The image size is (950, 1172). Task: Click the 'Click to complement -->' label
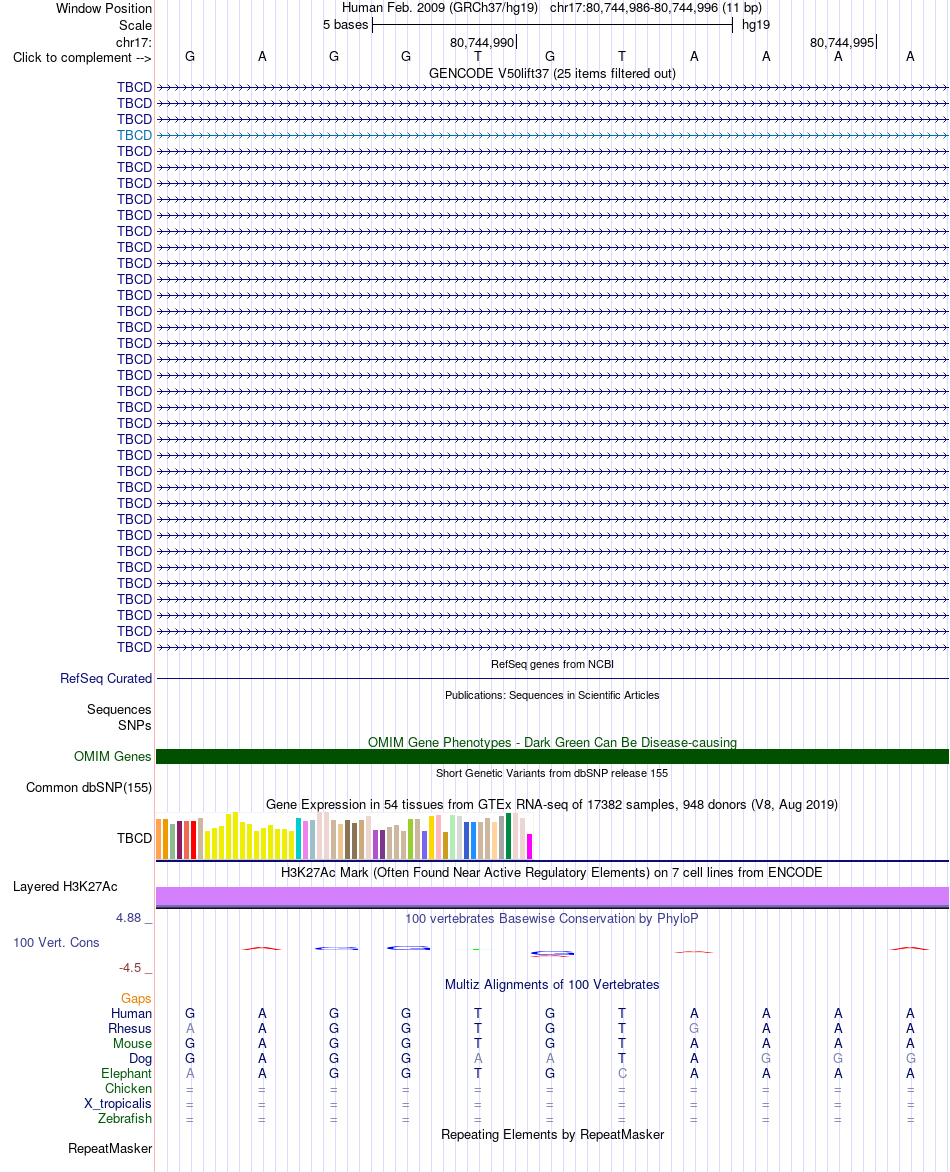pyautogui.click(x=82, y=58)
